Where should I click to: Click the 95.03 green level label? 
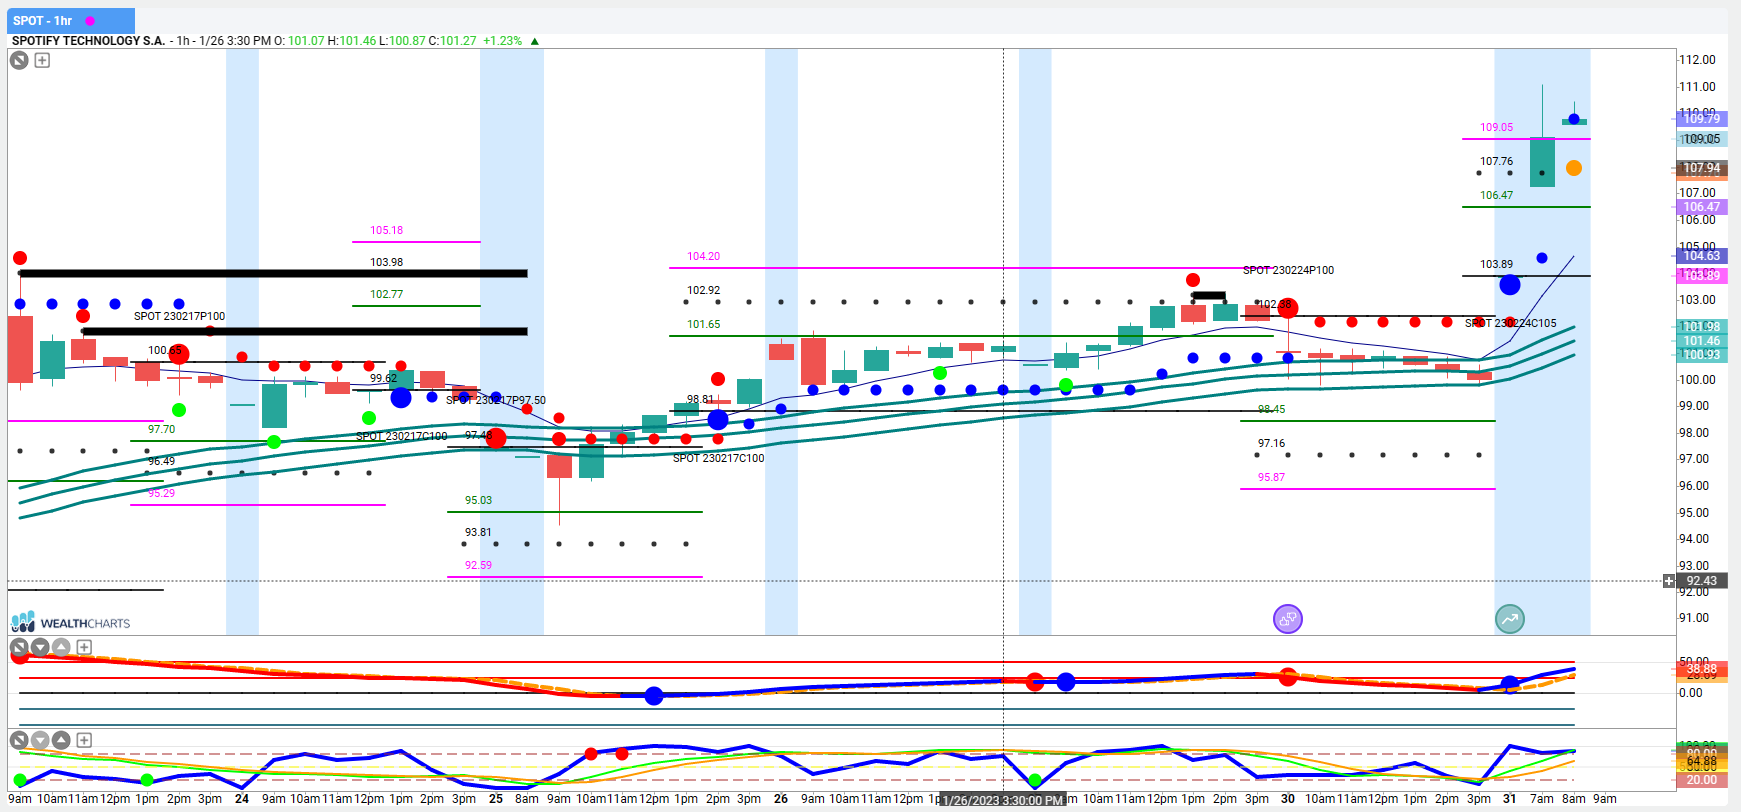pos(478,500)
